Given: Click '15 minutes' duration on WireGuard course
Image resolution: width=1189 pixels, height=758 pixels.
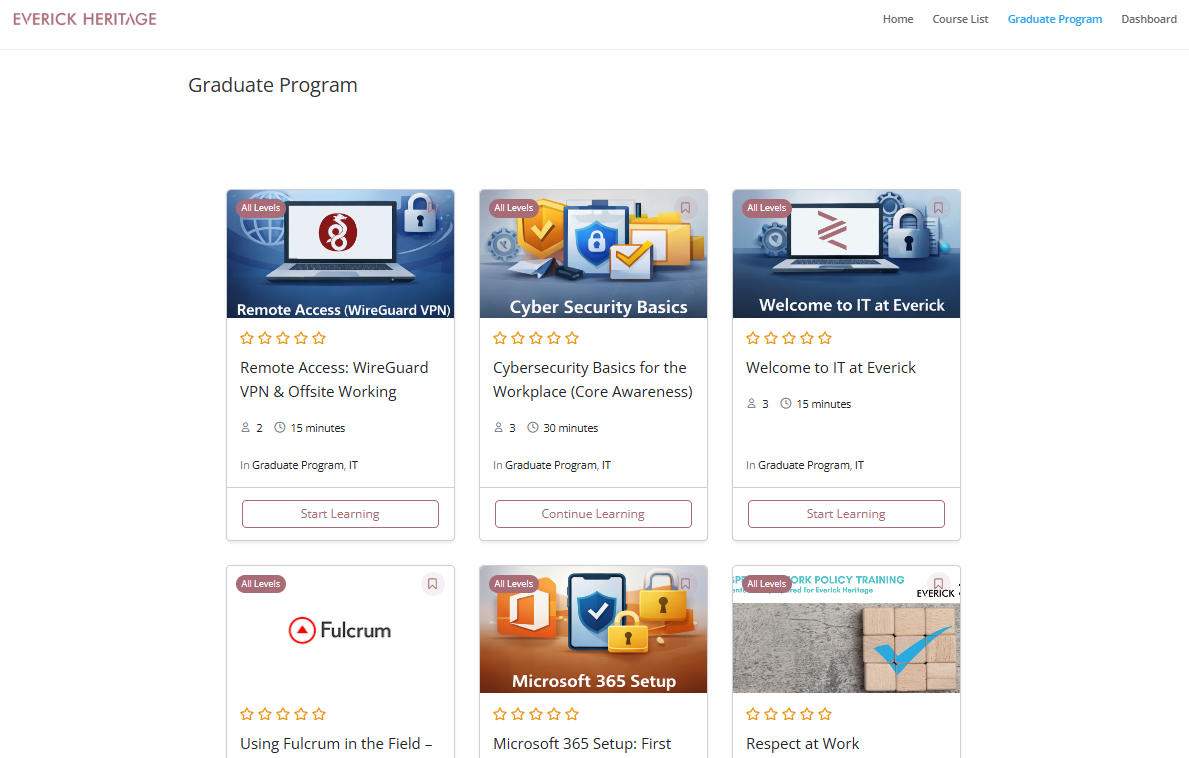Looking at the screenshot, I should tap(318, 428).
